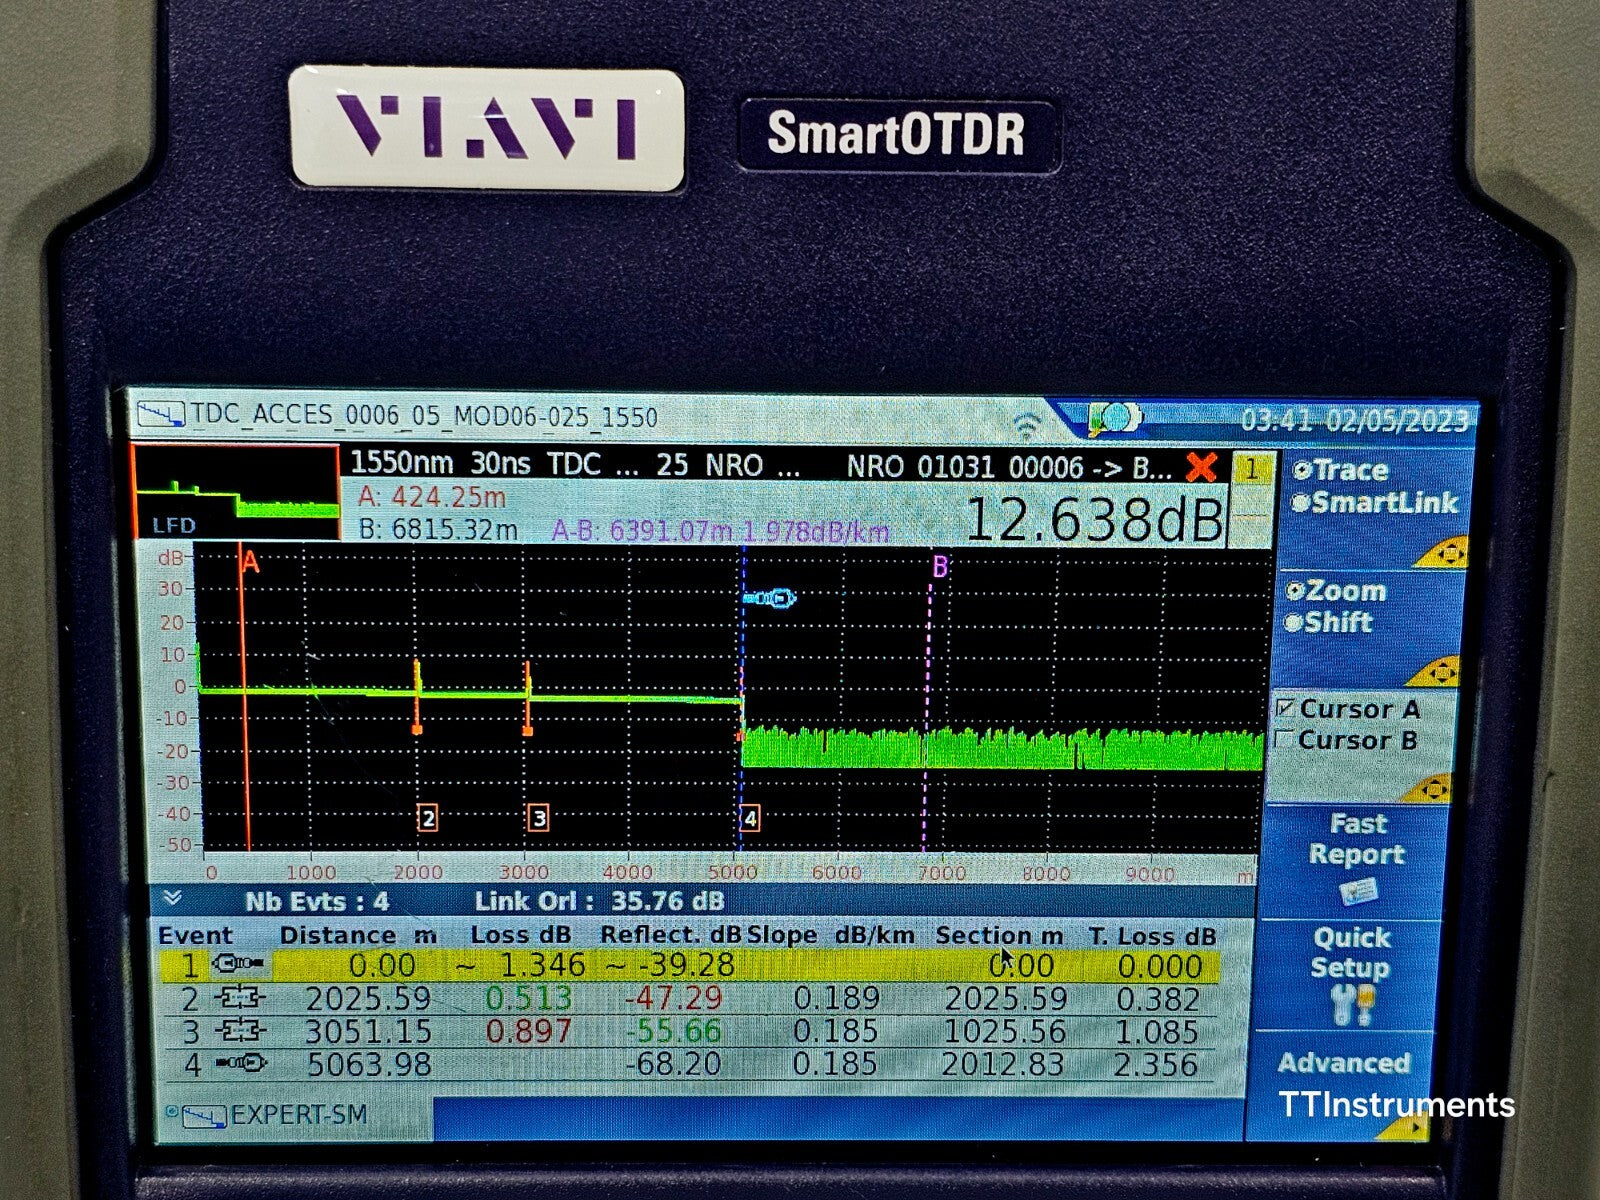
Task: Click the Wi-Fi status icon
Action: pos(1026,424)
